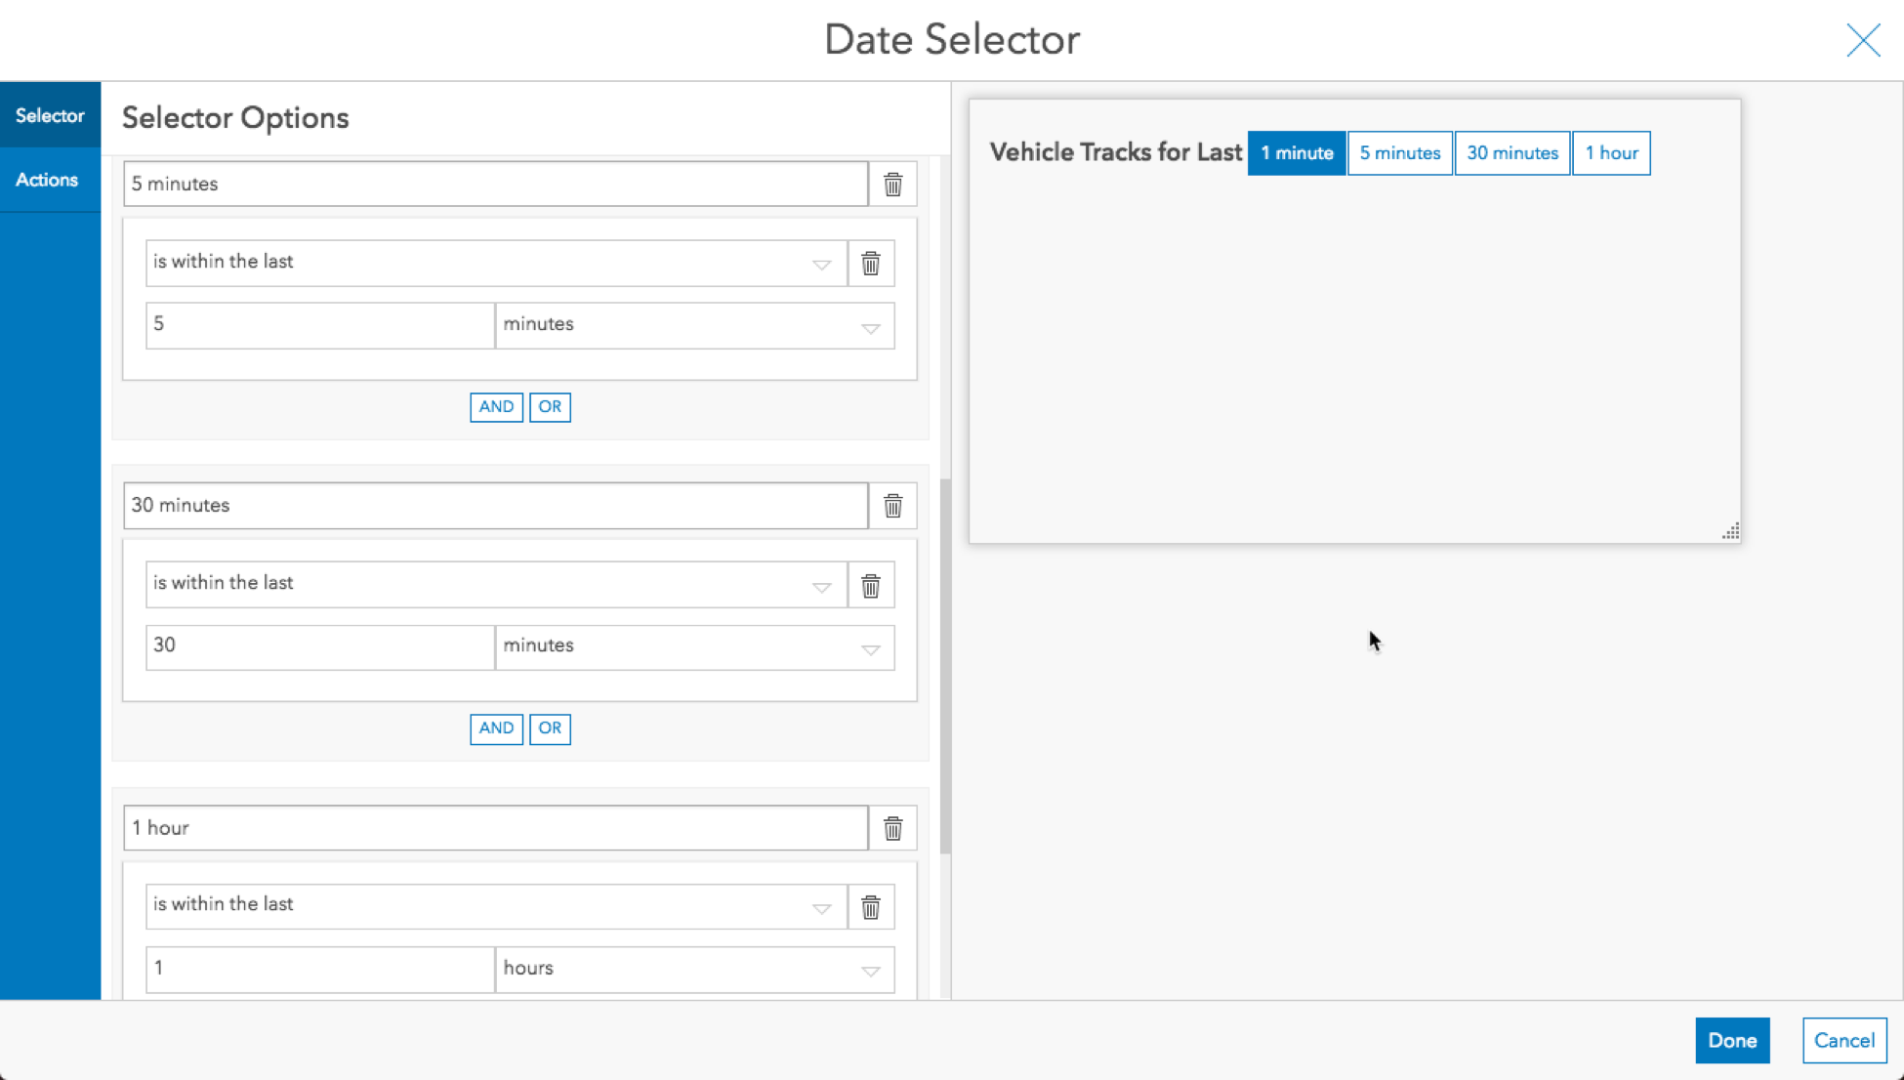
Task: Toggle the 5 minutes preview option
Action: click(x=1399, y=153)
